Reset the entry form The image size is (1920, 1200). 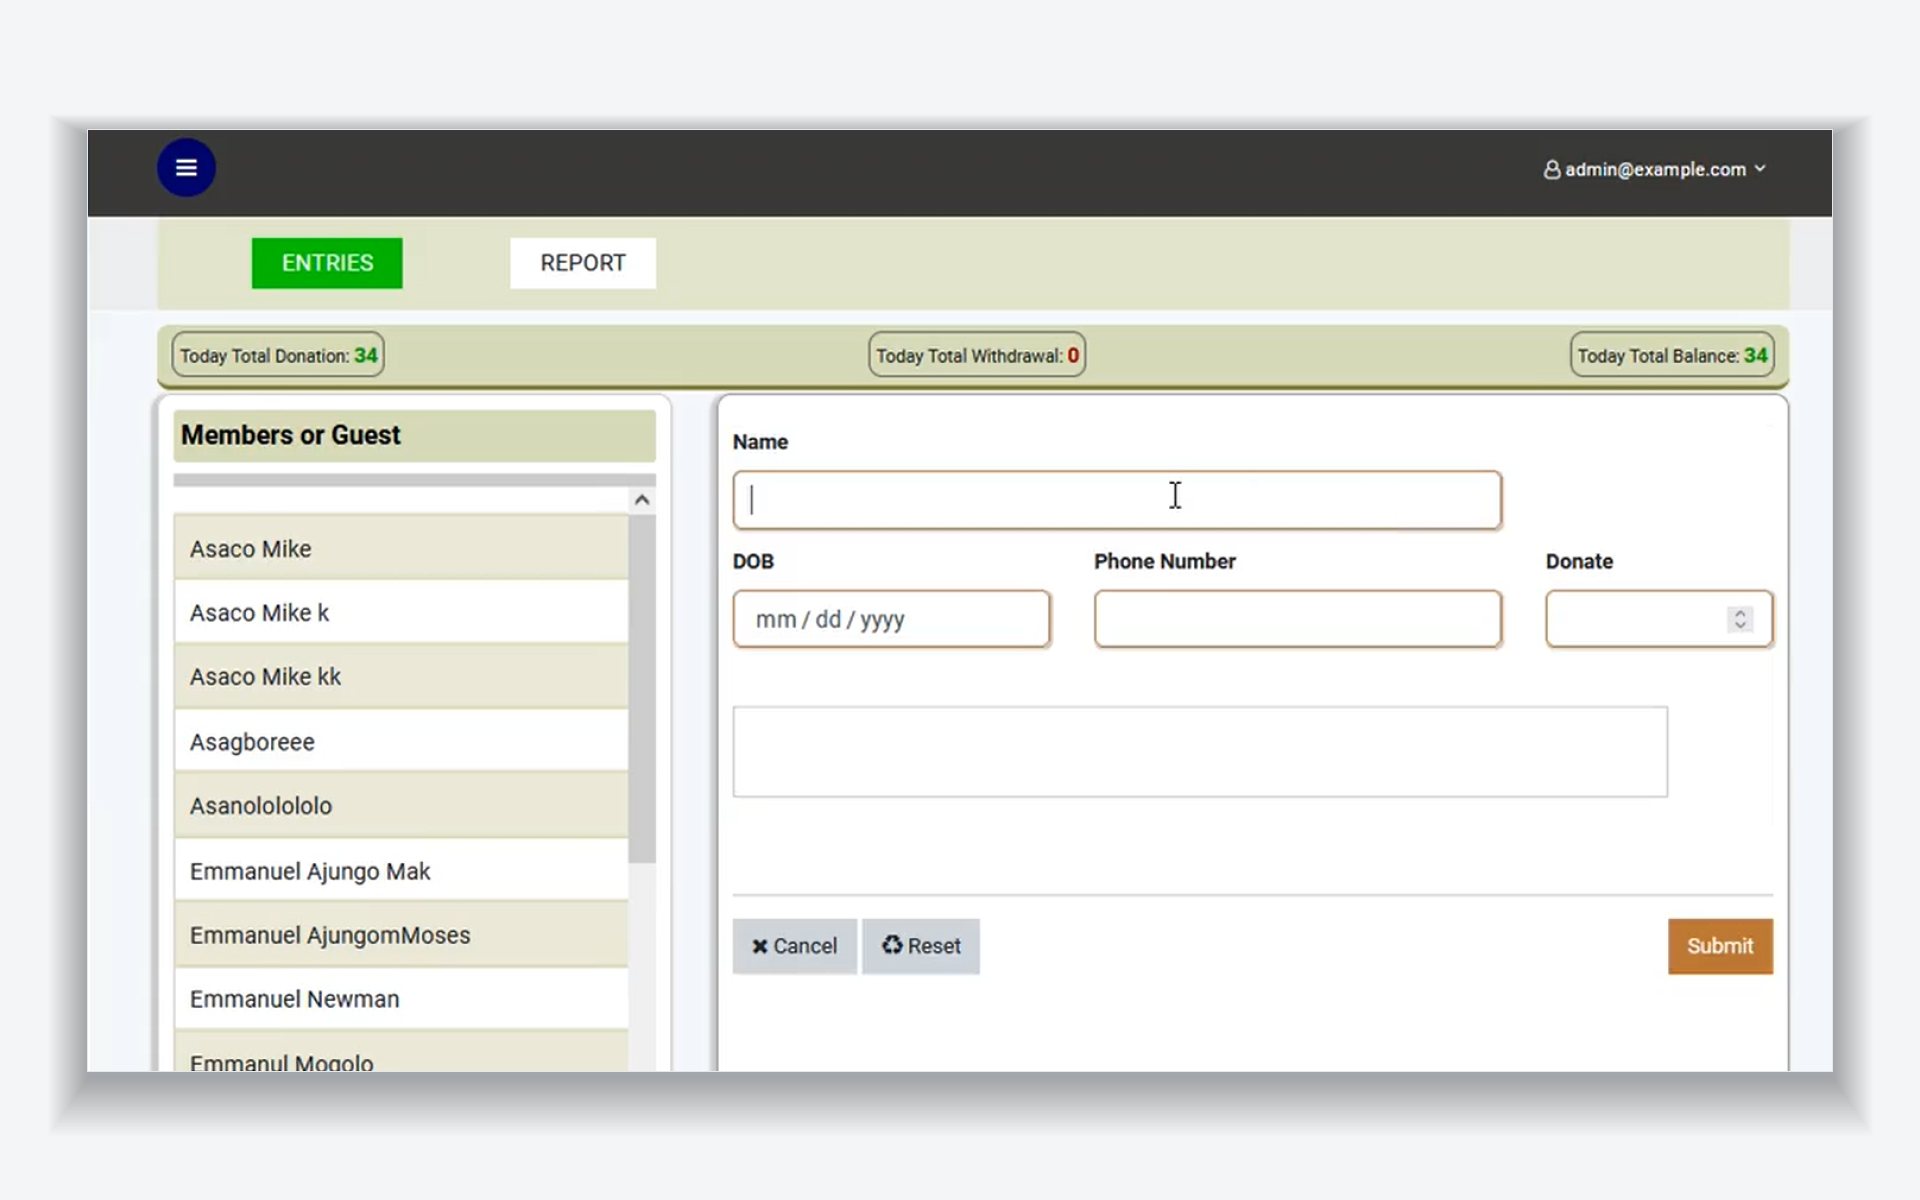coord(921,946)
